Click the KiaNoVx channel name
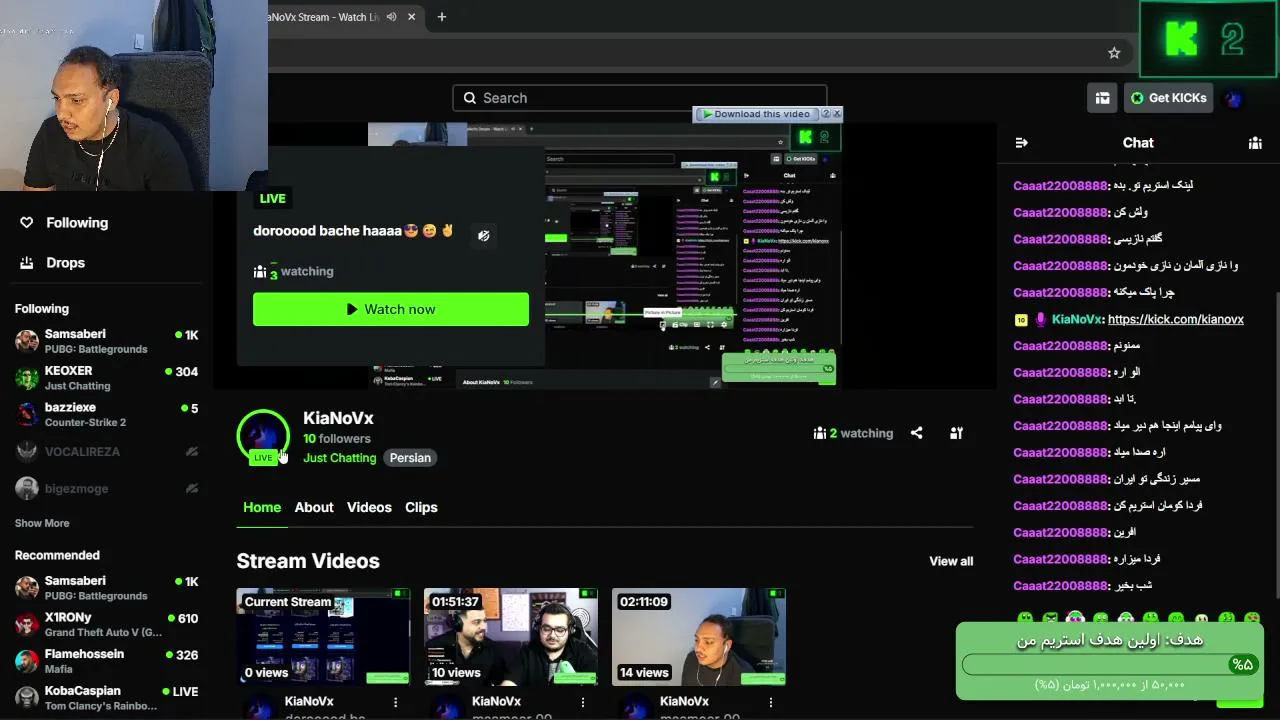Image resolution: width=1280 pixels, height=720 pixels. point(338,418)
